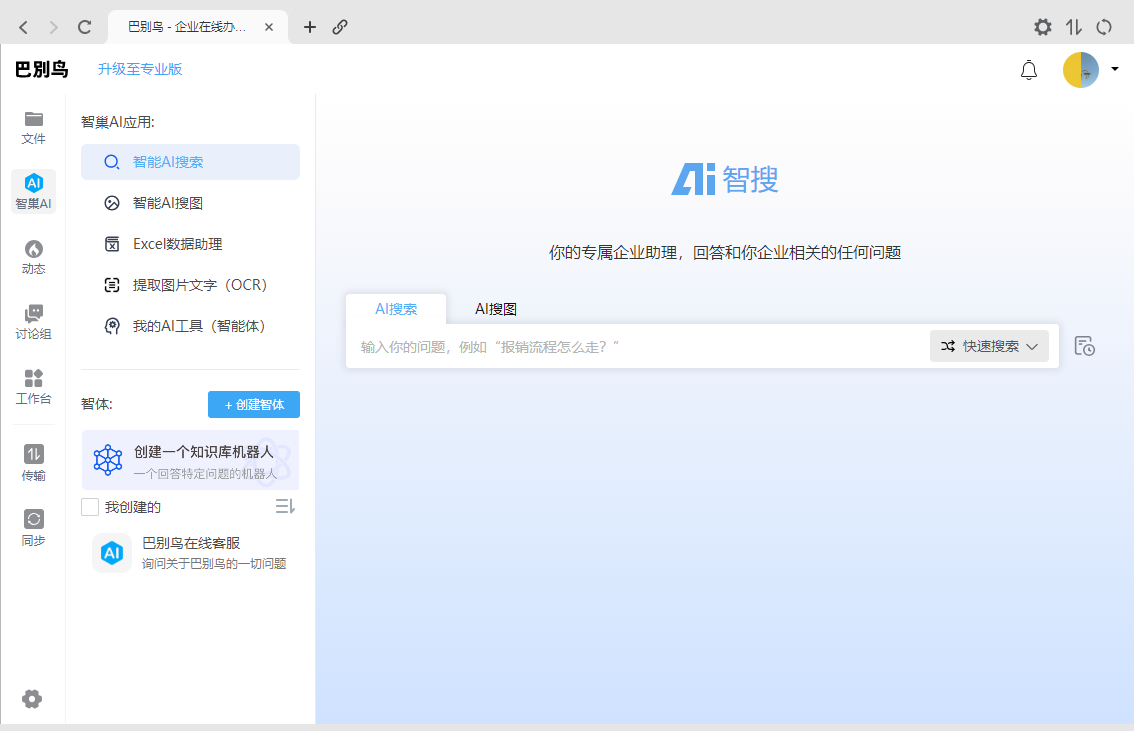Click the sort icon next to 我创建的
Image resolution: width=1134 pixels, height=731 pixels.
[x=285, y=507]
